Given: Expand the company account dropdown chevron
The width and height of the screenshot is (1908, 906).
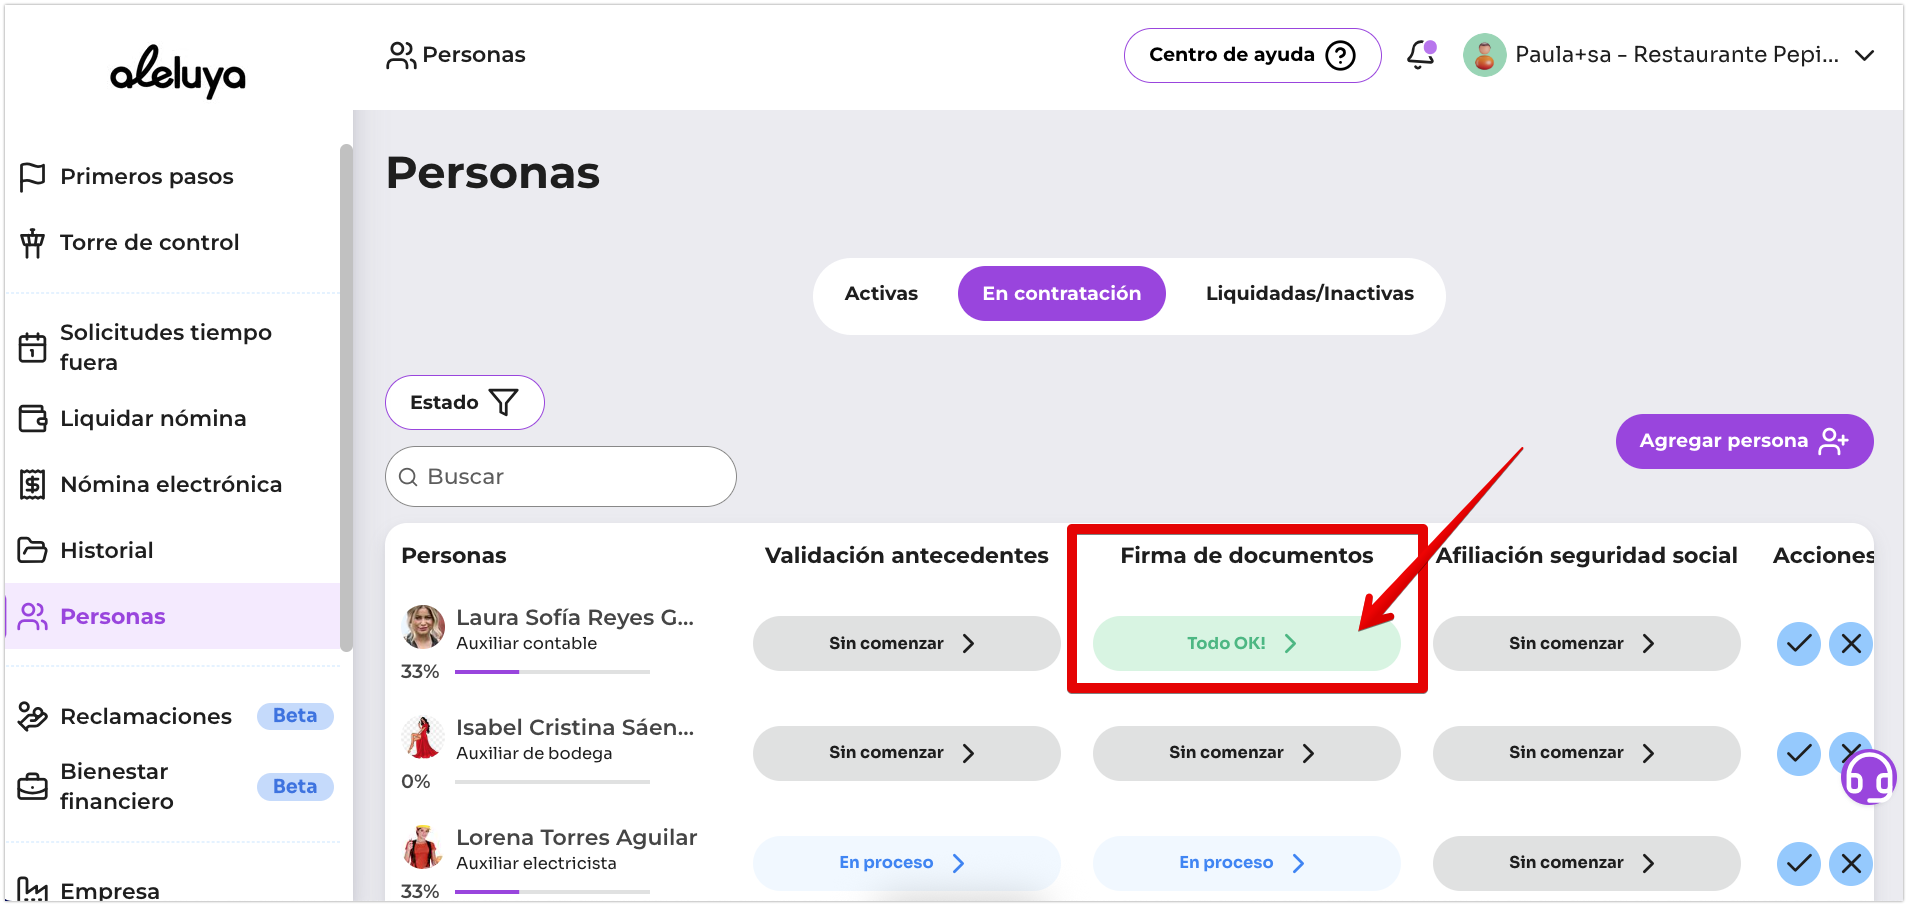Looking at the screenshot, I should tap(1864, 56).
